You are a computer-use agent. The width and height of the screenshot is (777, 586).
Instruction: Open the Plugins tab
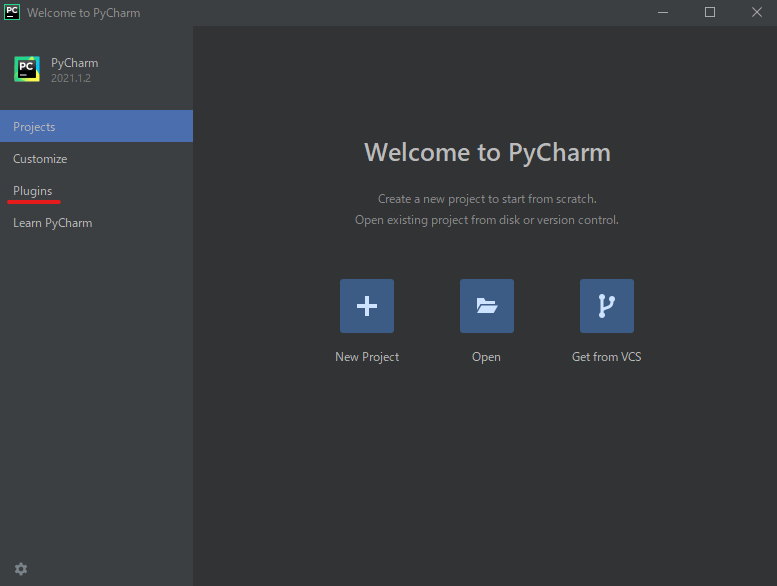click(x=96, y=191)
